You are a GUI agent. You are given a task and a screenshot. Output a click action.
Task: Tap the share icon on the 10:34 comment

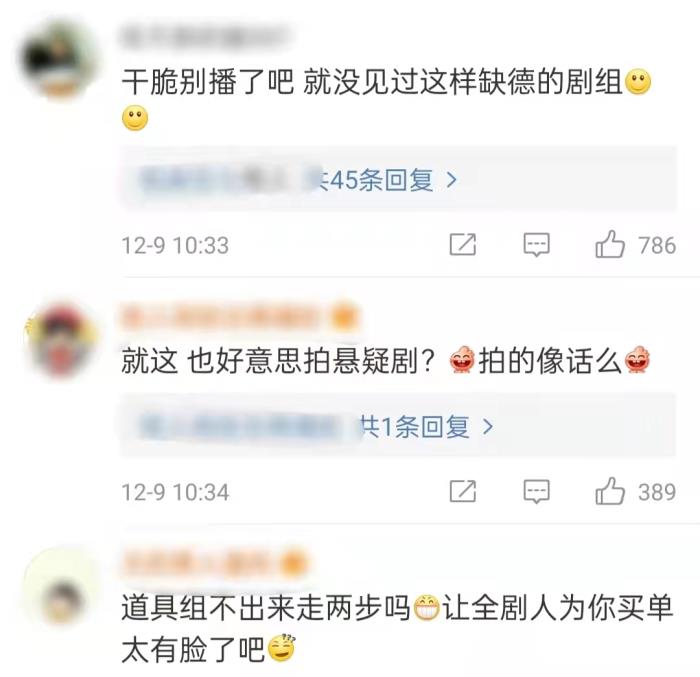(x=462, y=492)
